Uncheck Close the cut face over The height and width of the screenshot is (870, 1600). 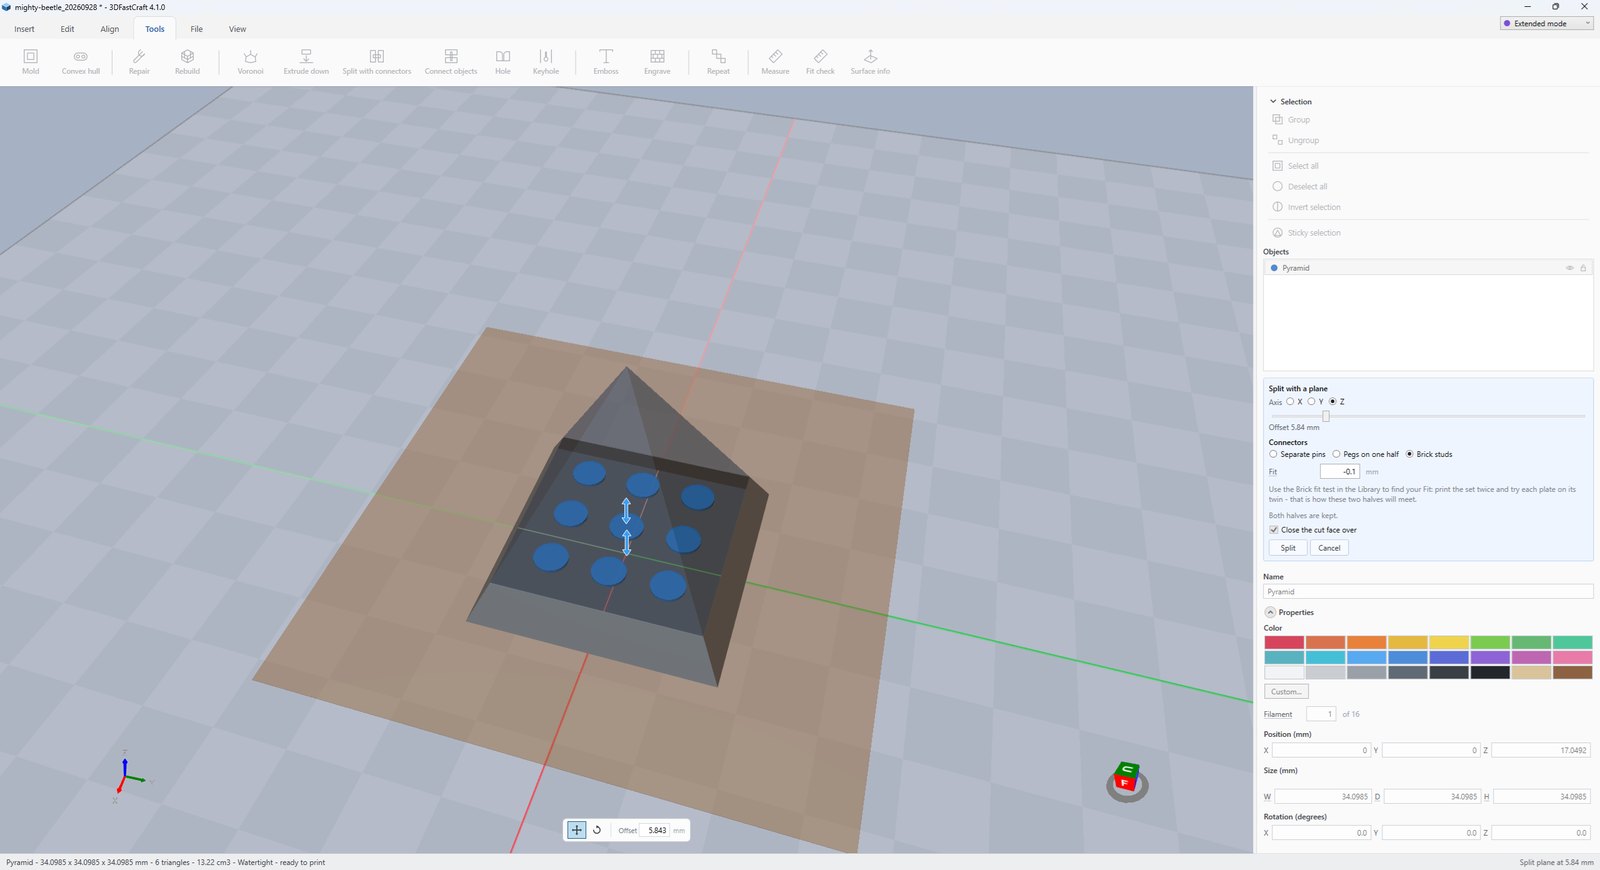point(1274,530)
